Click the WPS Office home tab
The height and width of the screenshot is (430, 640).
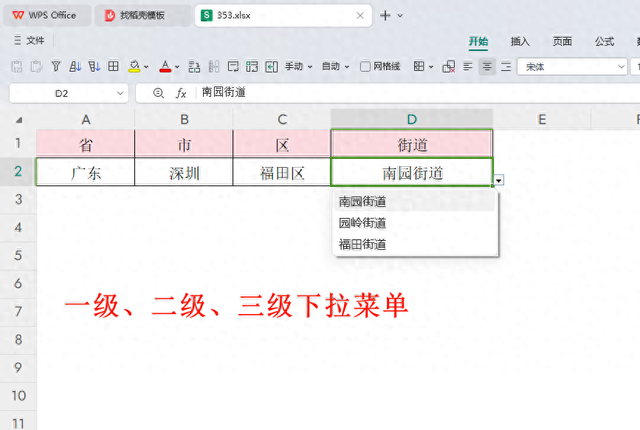[46, 16]
